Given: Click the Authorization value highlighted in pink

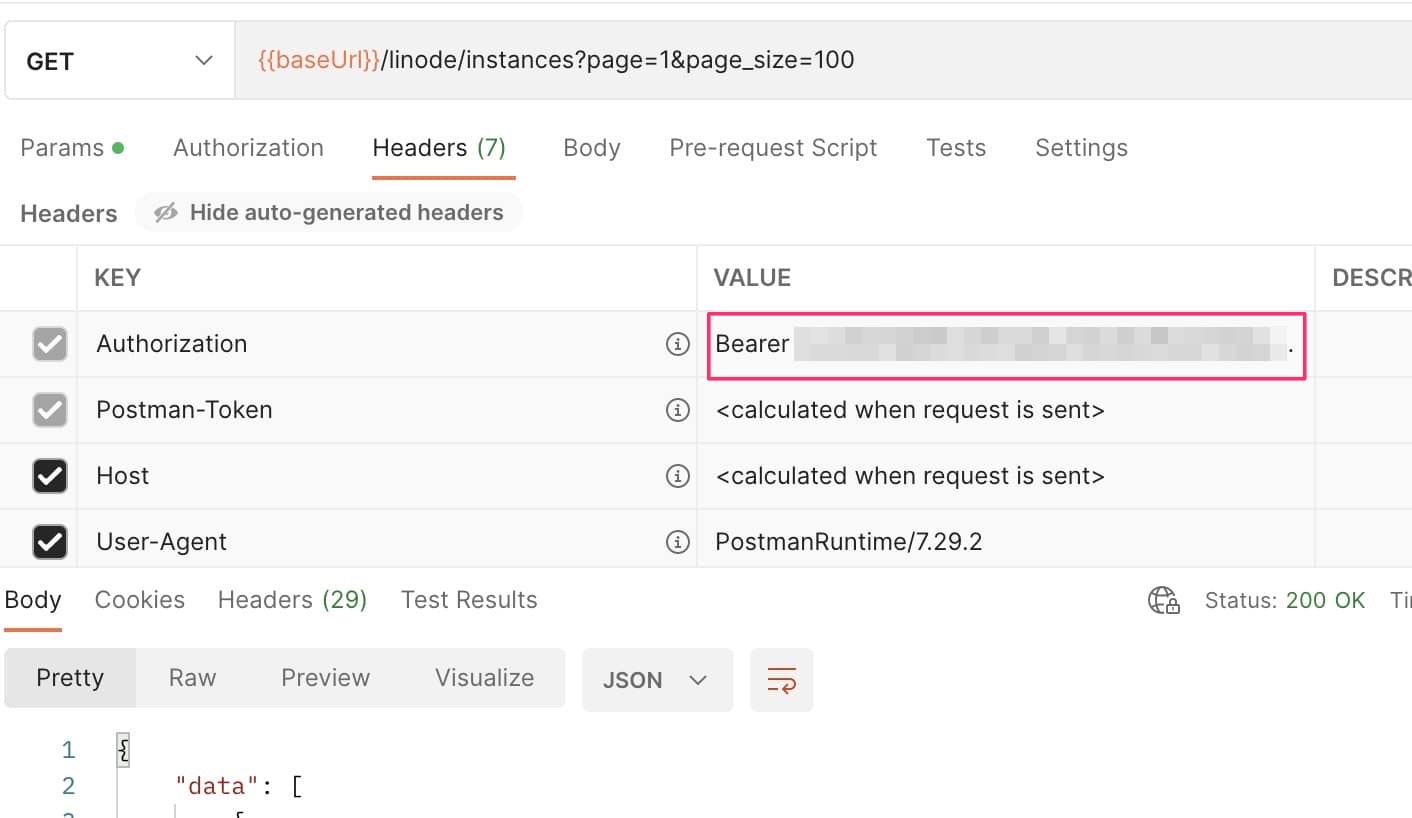Looking at the screenshot, I should coord(1005,344).
